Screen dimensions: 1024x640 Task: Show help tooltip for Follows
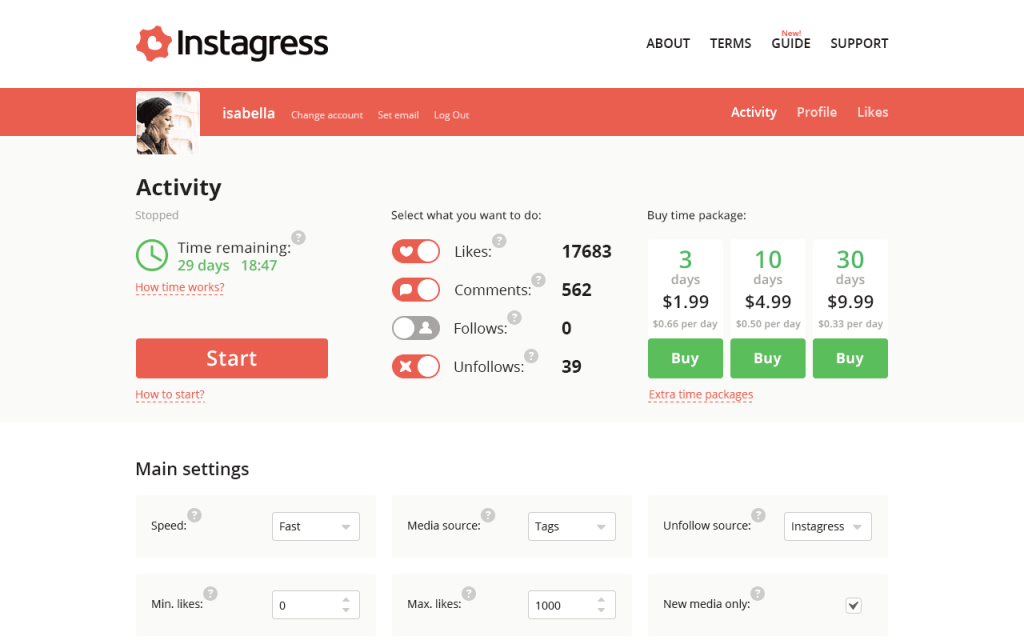515,317
